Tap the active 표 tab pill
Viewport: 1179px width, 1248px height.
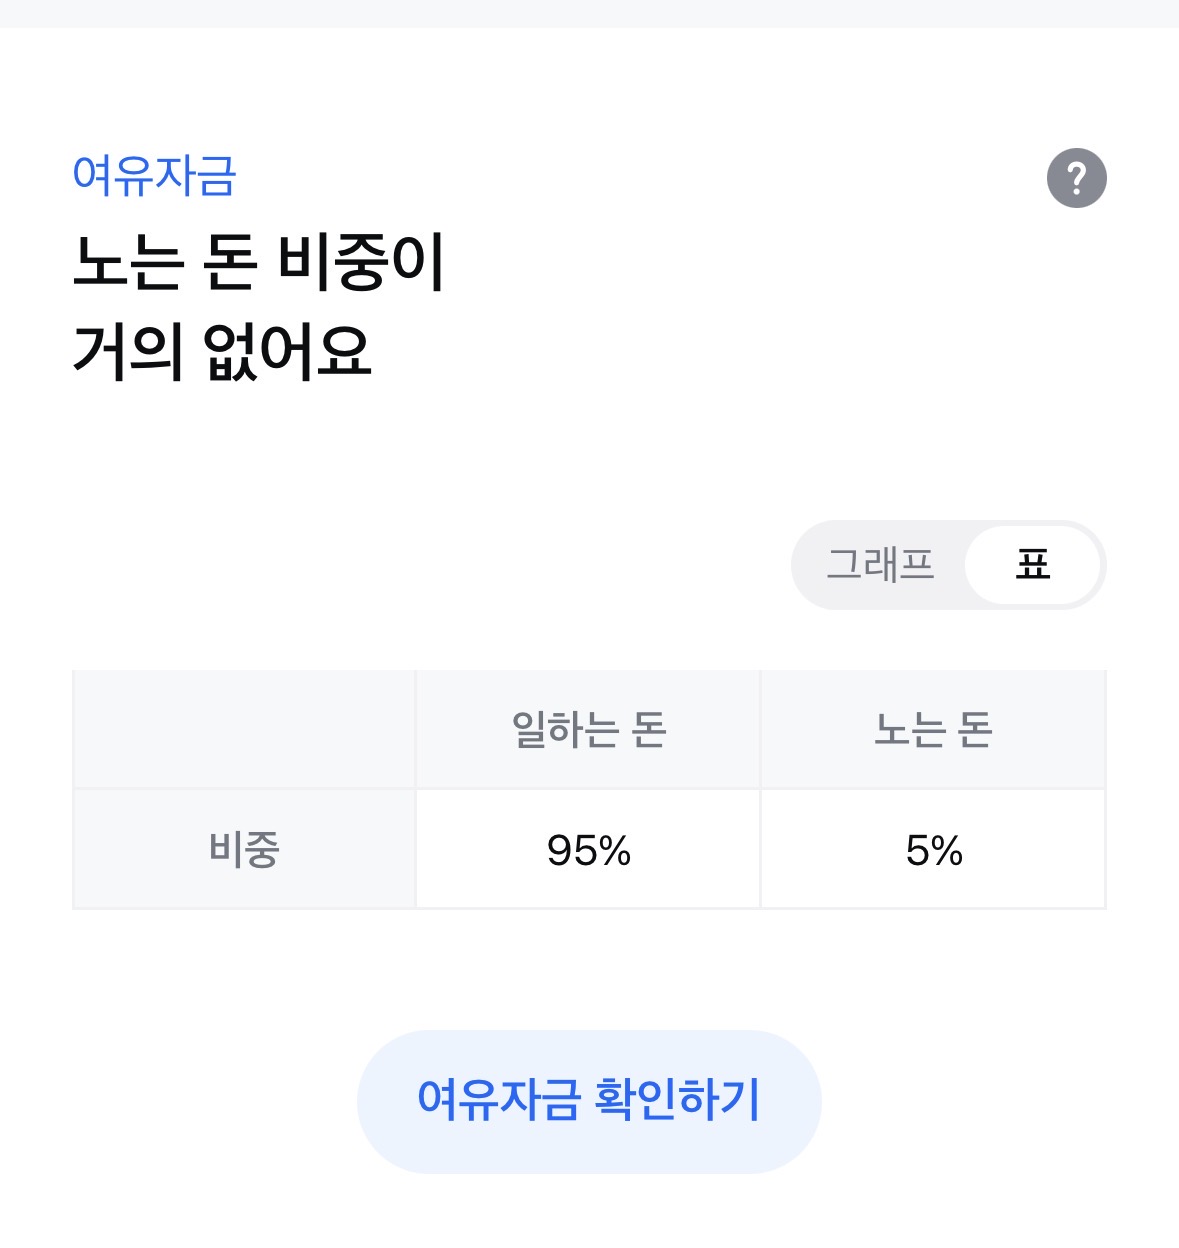pos(1032,565)
